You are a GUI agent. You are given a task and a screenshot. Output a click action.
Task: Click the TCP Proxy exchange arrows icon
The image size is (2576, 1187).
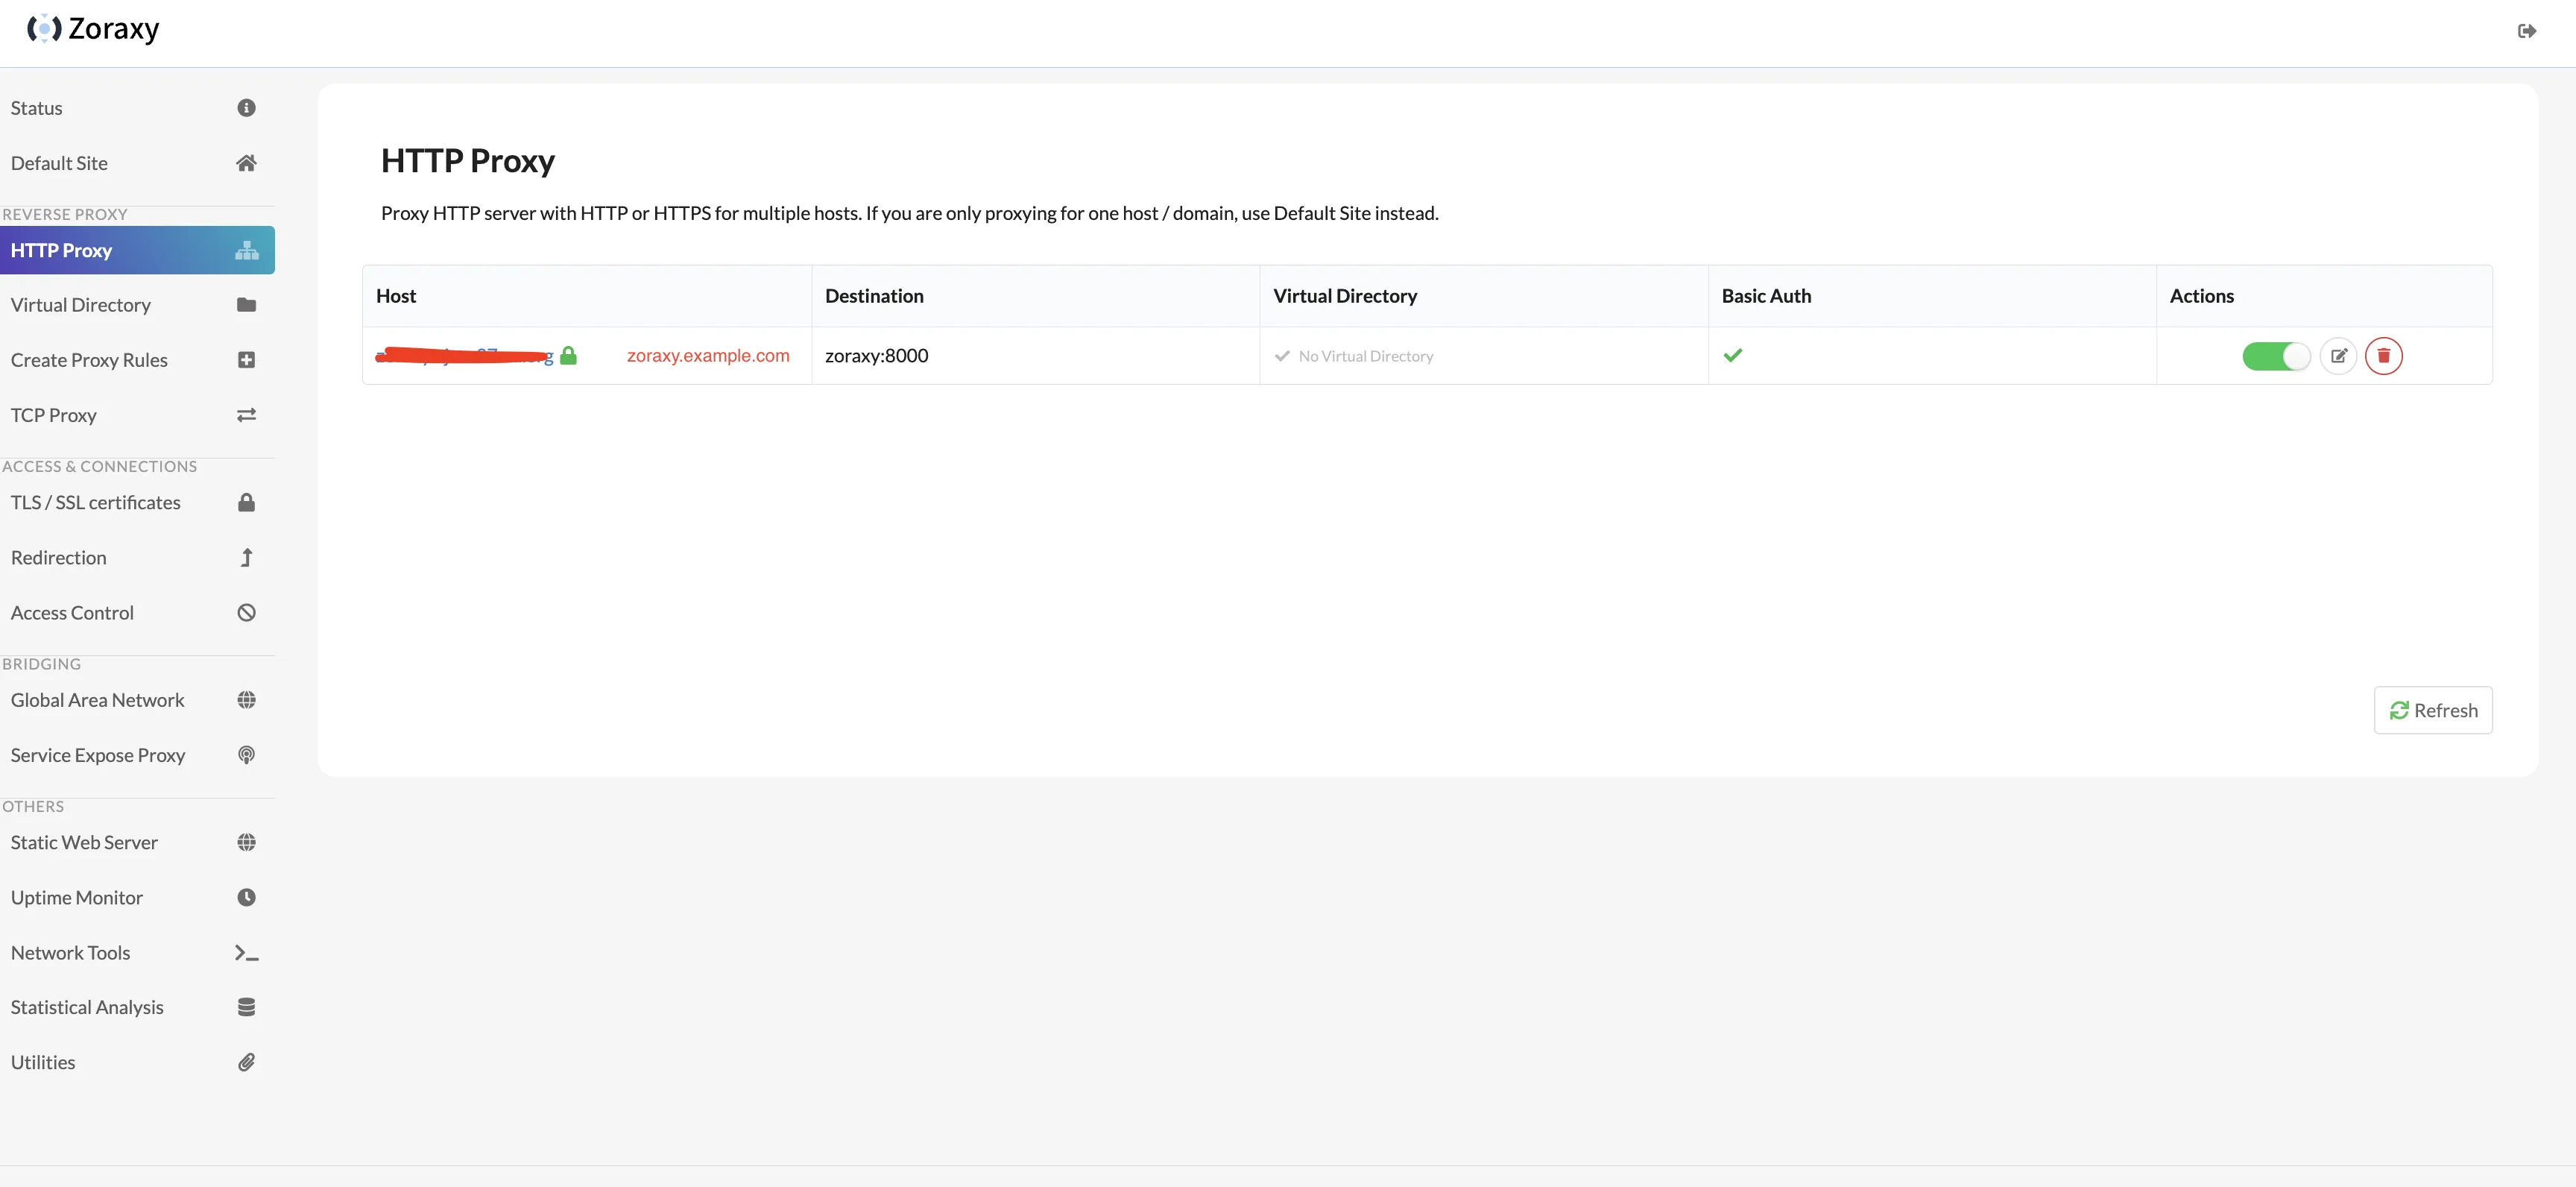click(x=246, y=415)
